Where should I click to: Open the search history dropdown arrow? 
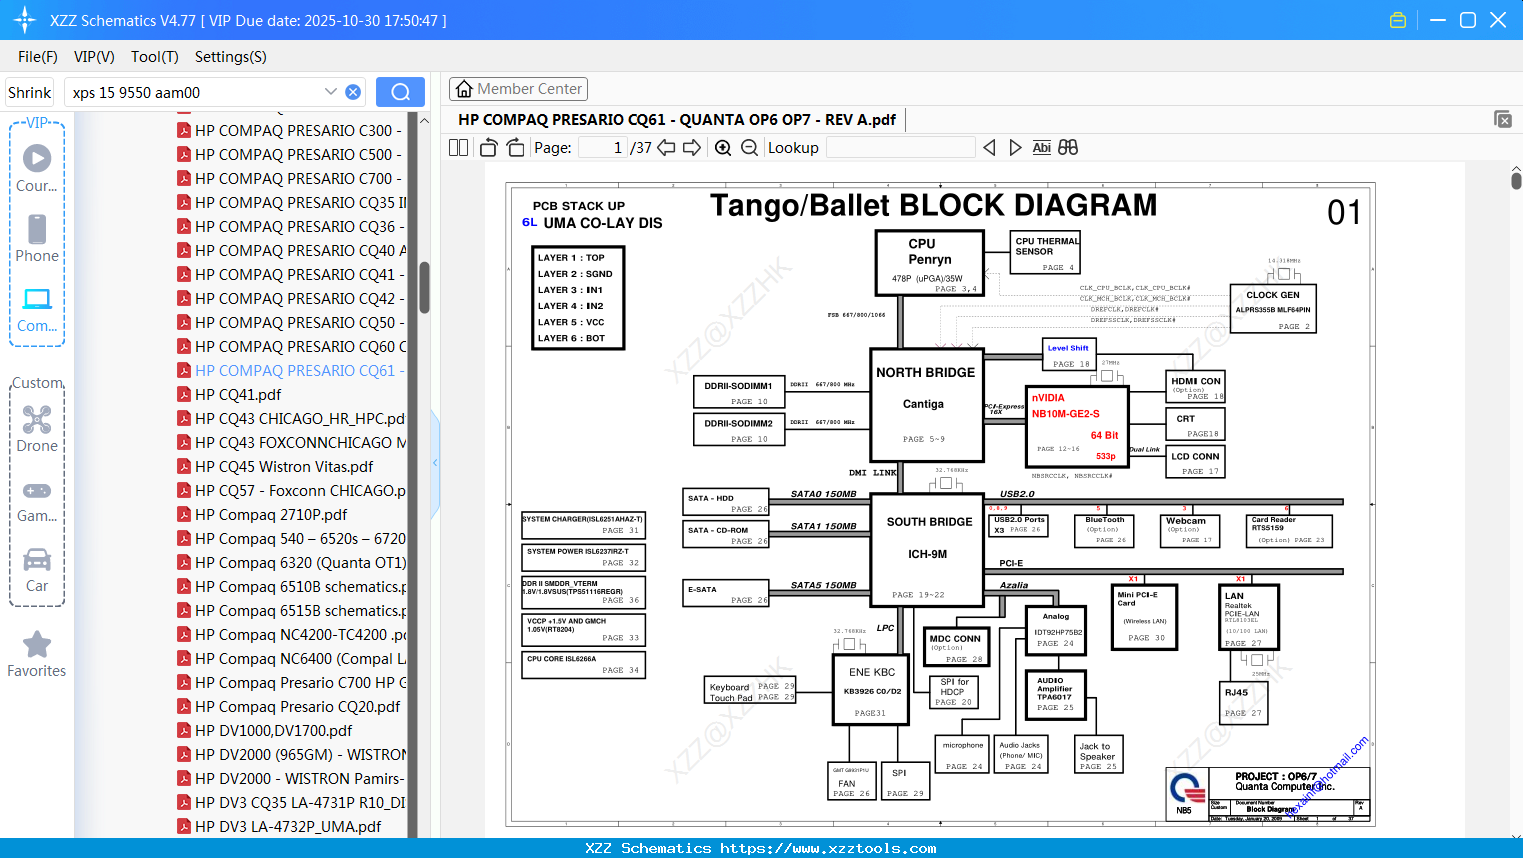pos(331,92)
